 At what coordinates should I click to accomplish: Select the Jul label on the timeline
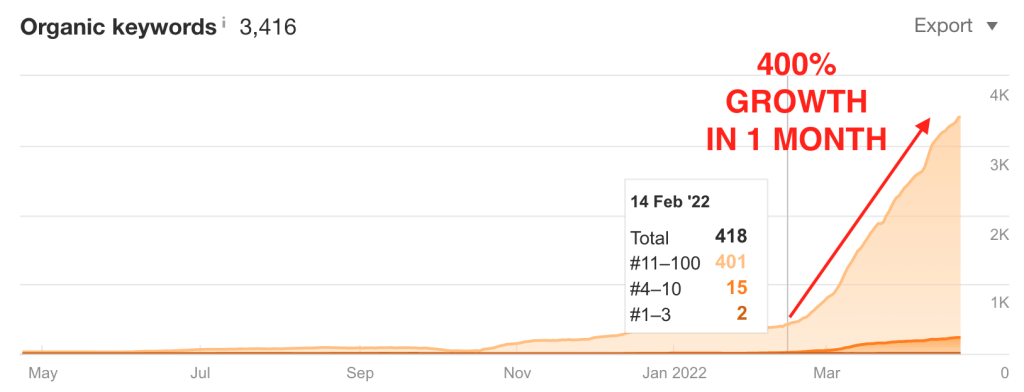tap(200, 373)
